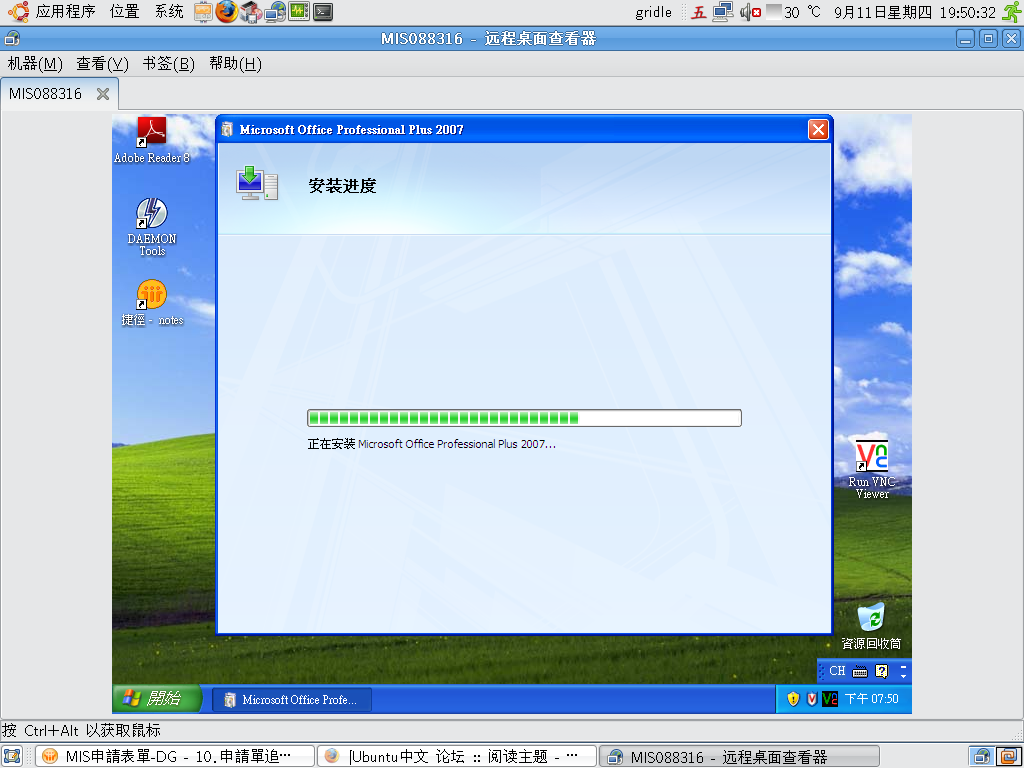Click the Windows tray clock 下午 07:50
The width and height of the screenshot is (1024, 768).
871,699
